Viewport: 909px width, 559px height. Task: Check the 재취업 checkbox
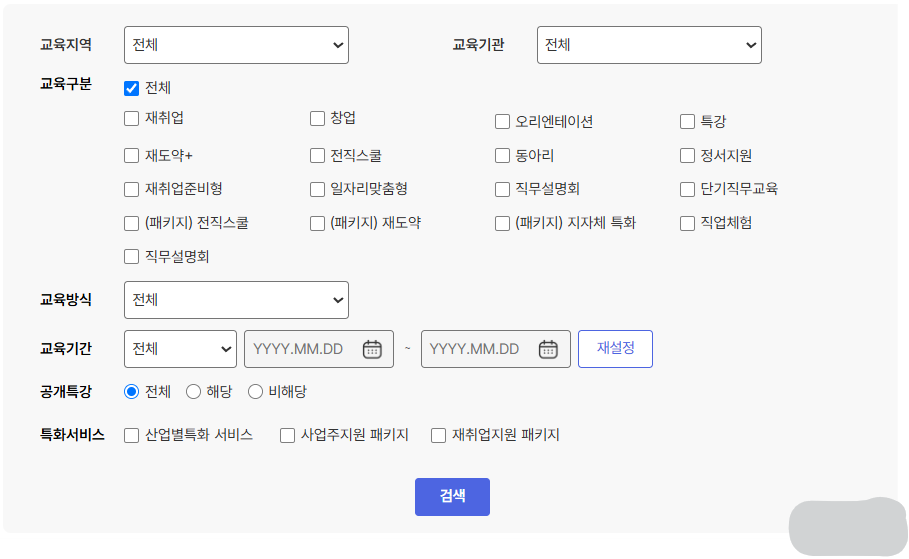point(132,119)
